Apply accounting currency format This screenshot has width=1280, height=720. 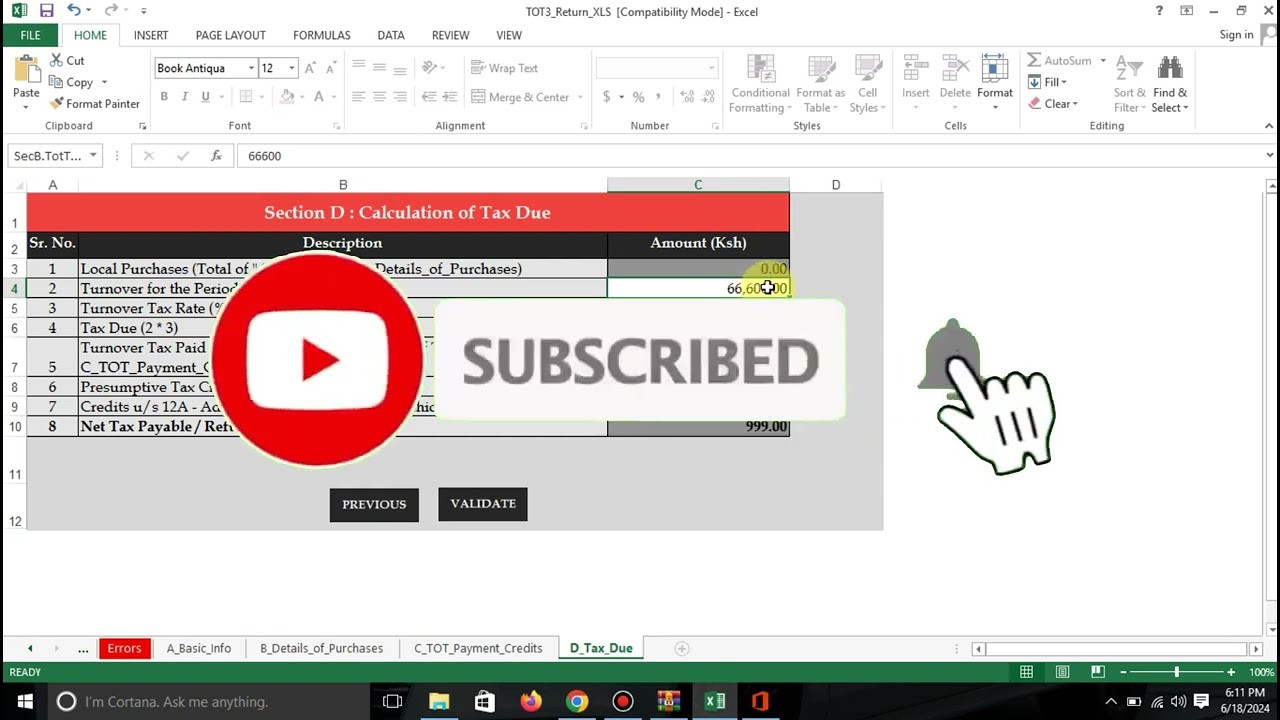point(606,97)
